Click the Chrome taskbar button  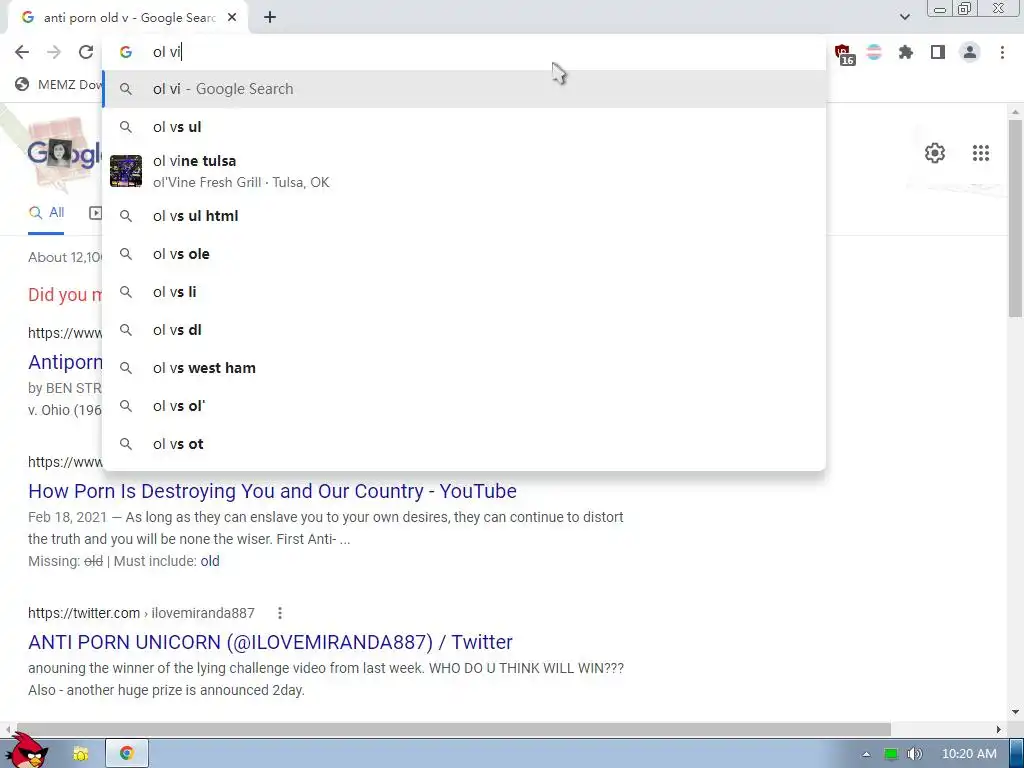(x=127, y=754)
